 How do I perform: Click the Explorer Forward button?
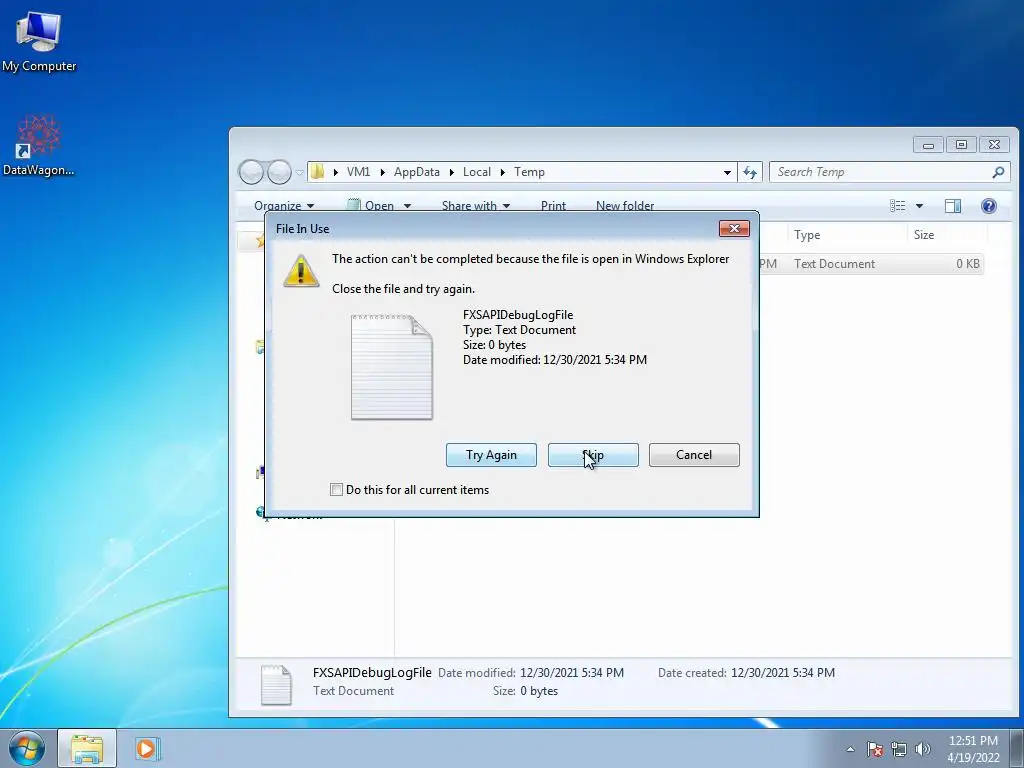coord(280,172)
